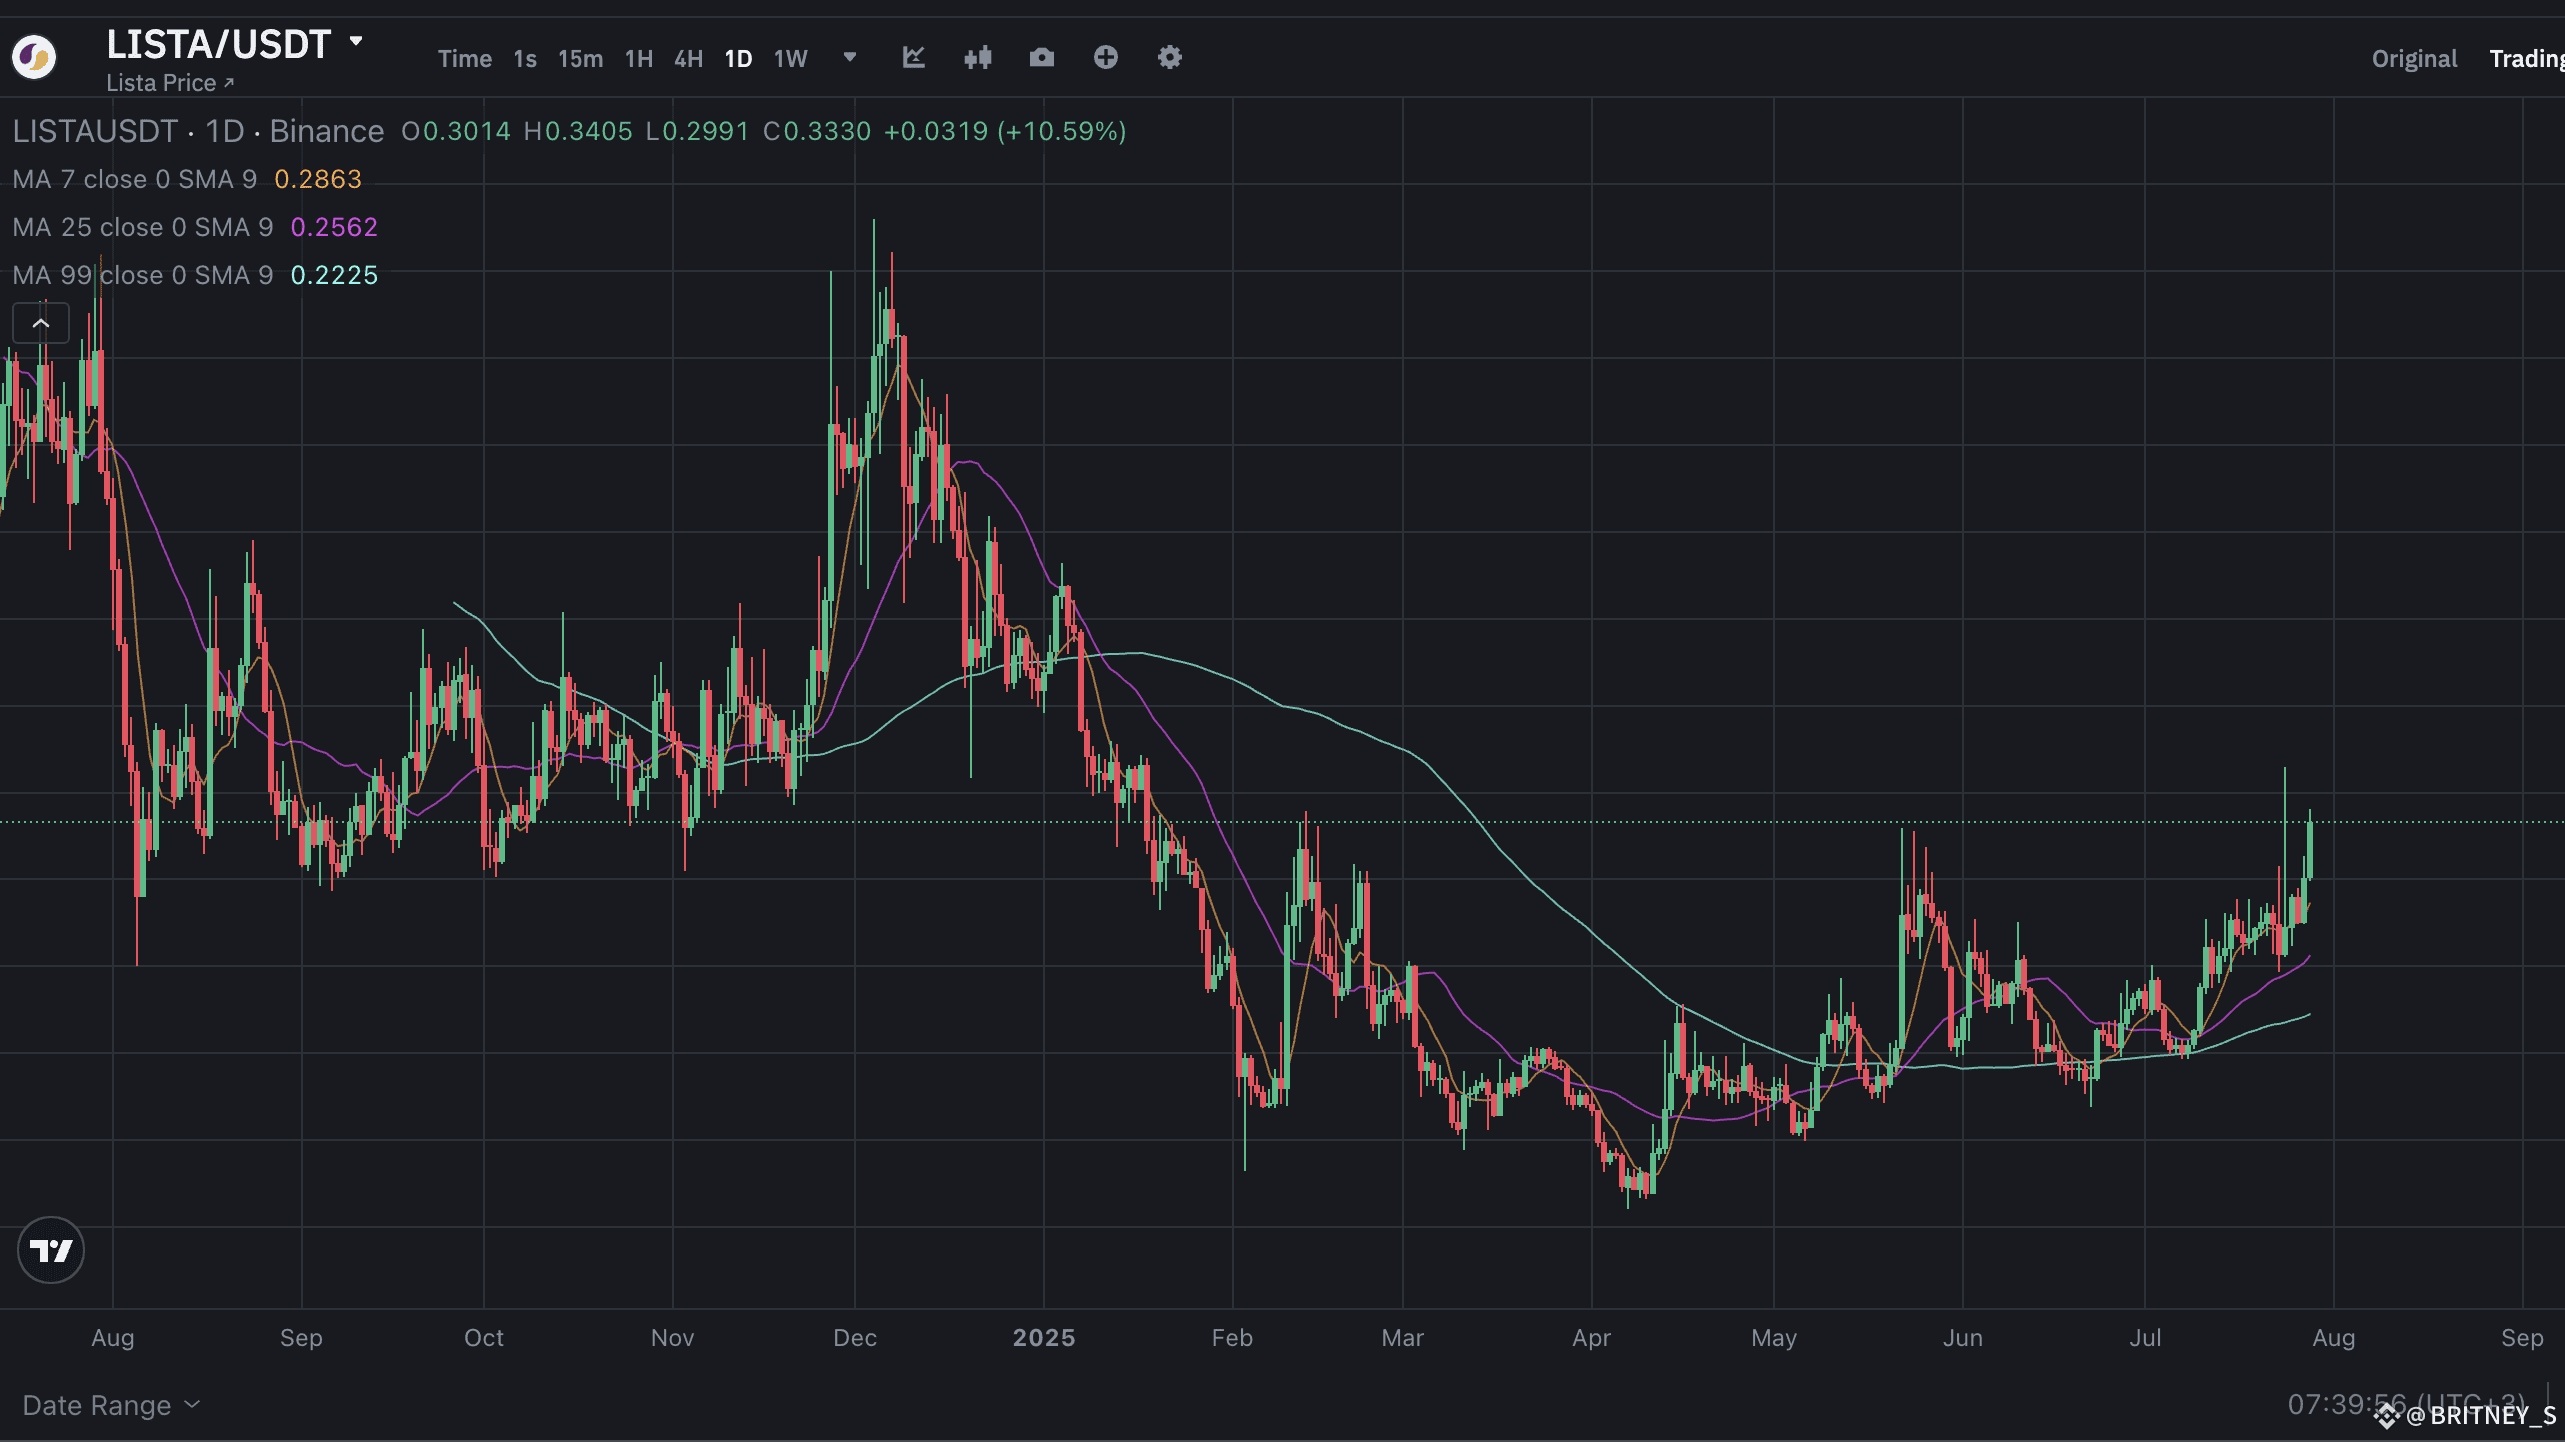Click the MA 7 indicator legend
The image size is (2565, 1442).
(x=134, y=179)
